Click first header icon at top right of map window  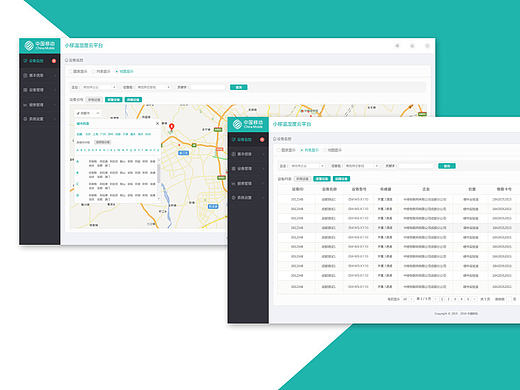pos(397,46)
